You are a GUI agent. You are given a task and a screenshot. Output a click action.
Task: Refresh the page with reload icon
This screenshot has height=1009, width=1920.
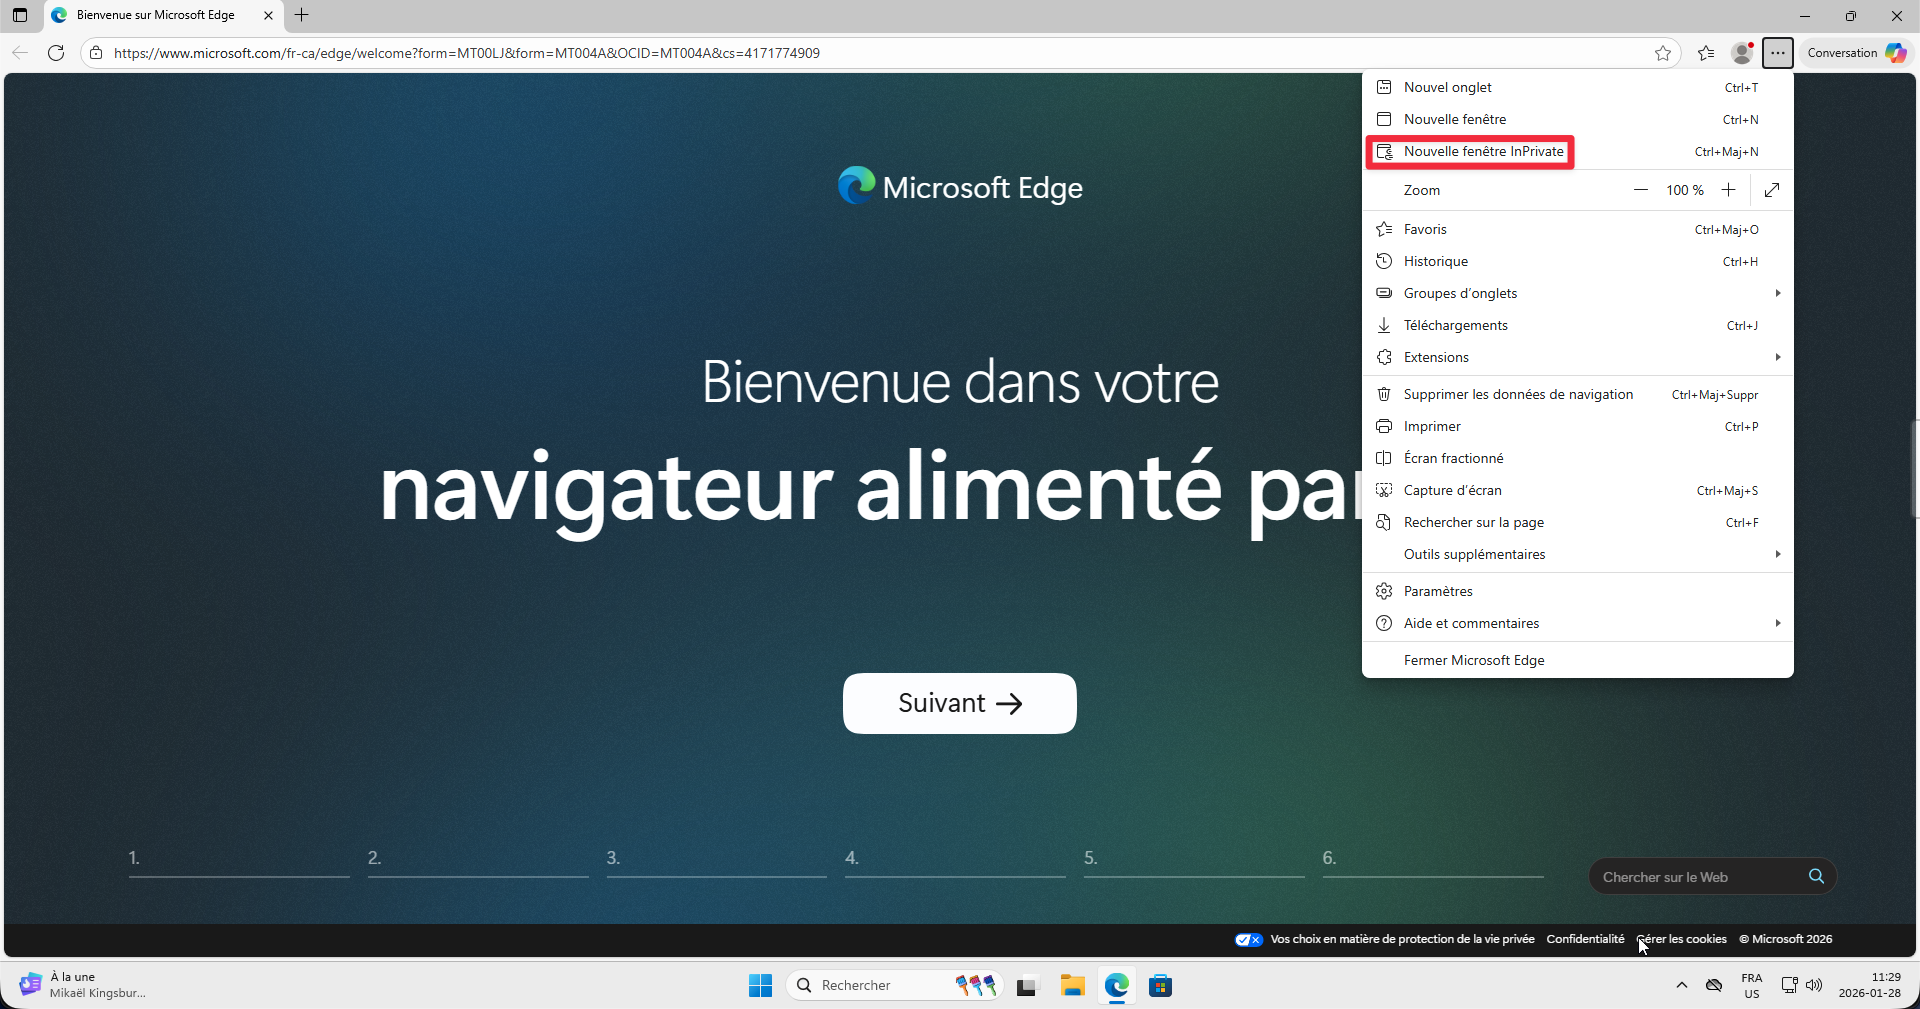[56, 53]
